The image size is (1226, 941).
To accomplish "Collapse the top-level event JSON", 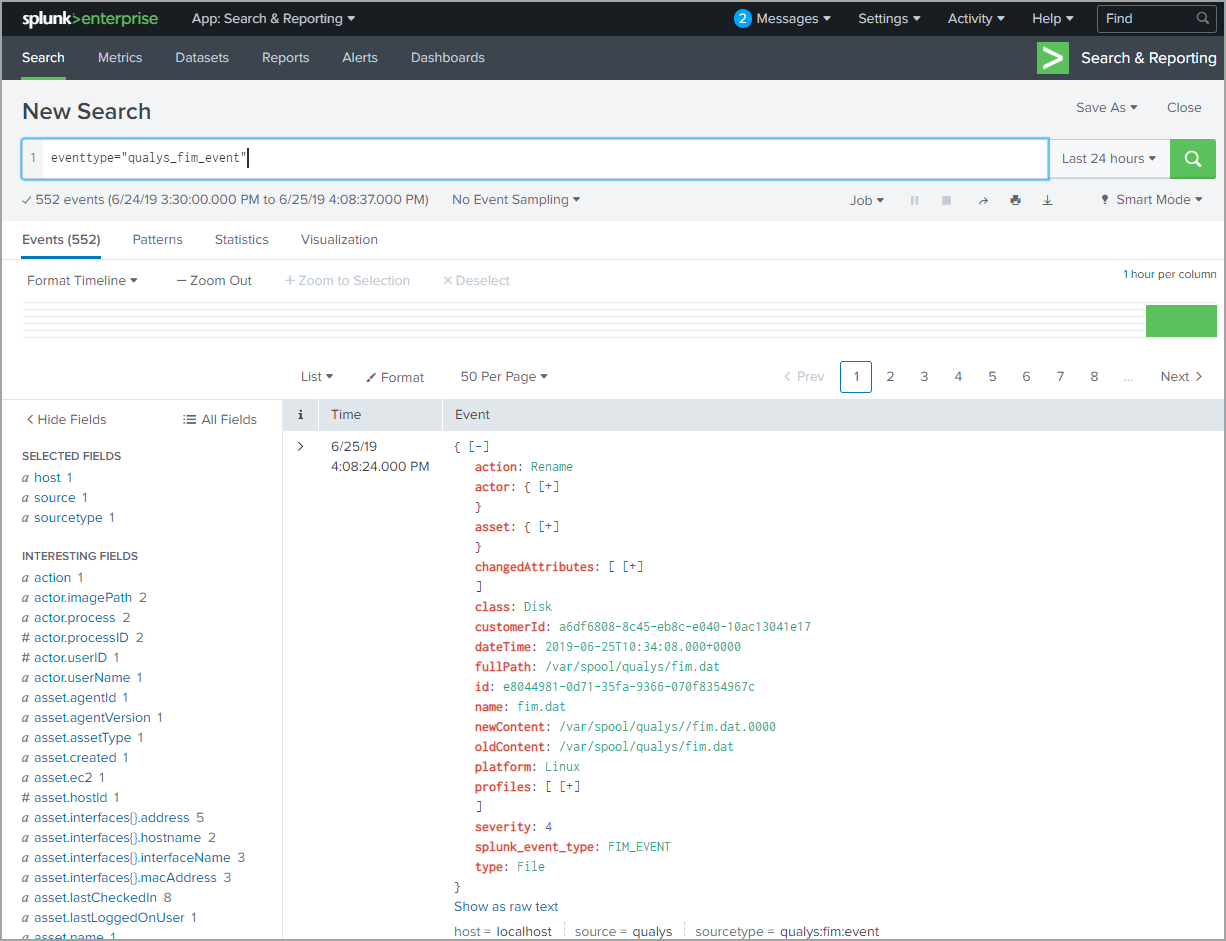I will (479, 447).
